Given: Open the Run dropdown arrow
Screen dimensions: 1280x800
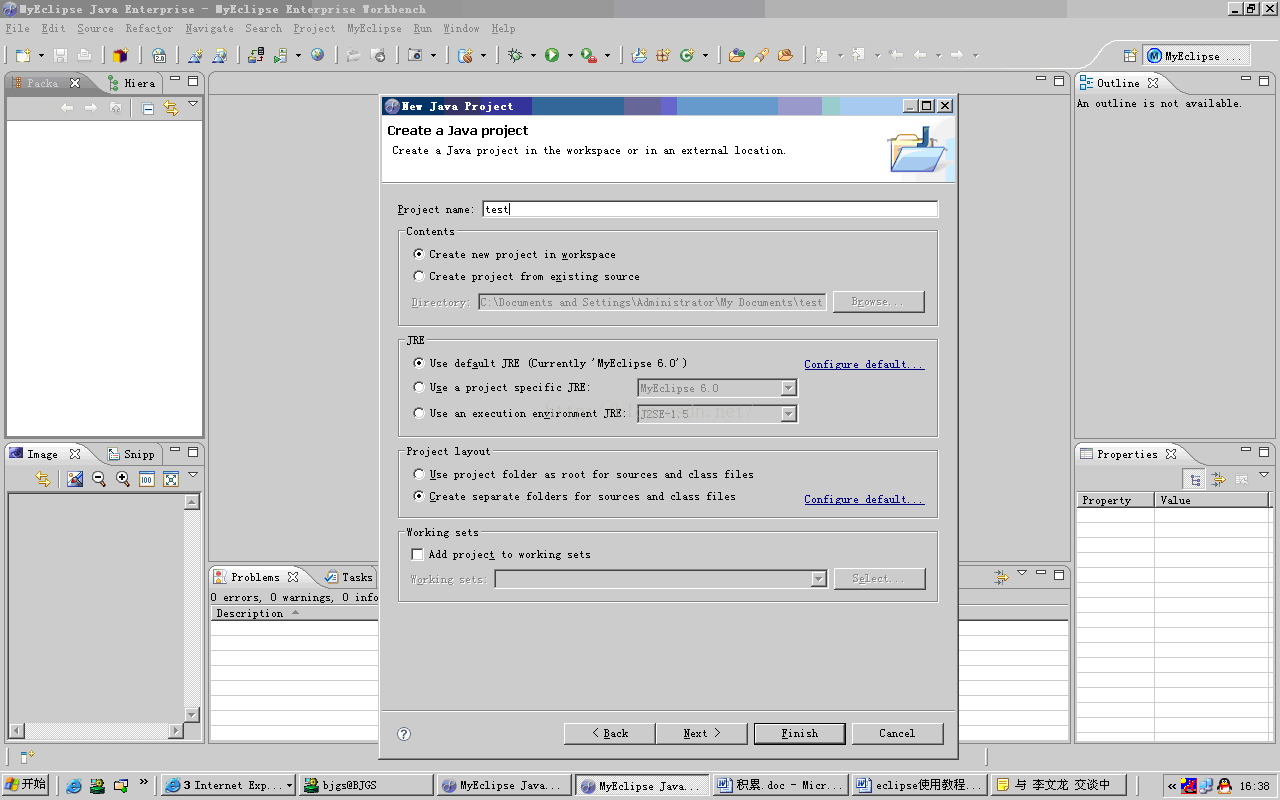Looking at the screenshot, I should tap(569, 56).
